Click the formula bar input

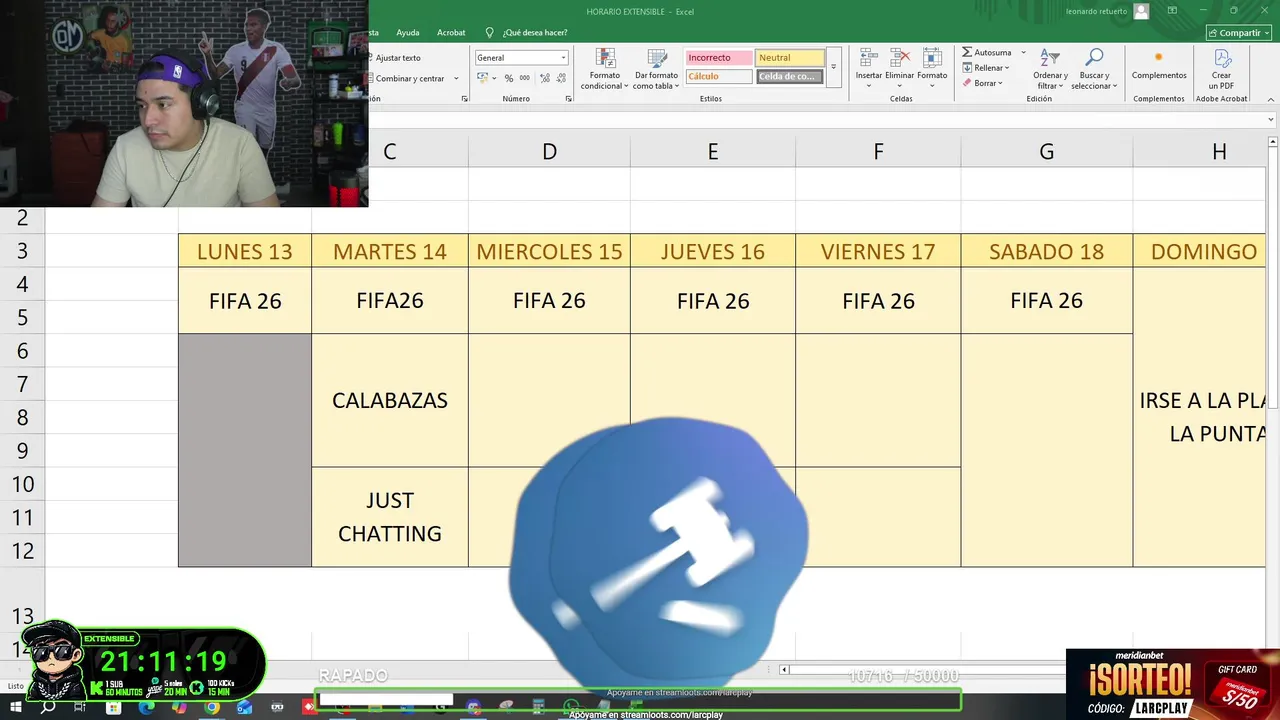(815, 120)
